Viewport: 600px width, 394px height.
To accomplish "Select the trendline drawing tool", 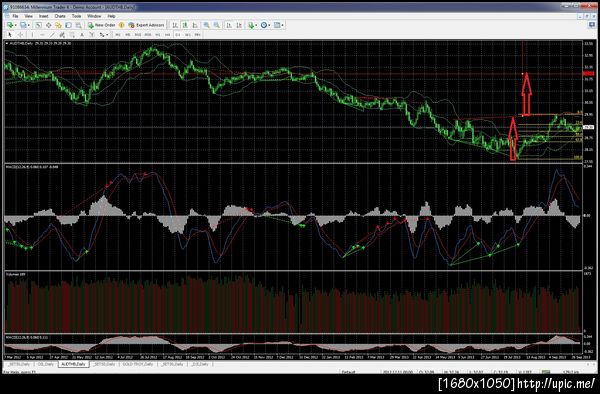I will click(x=52, y=35).
